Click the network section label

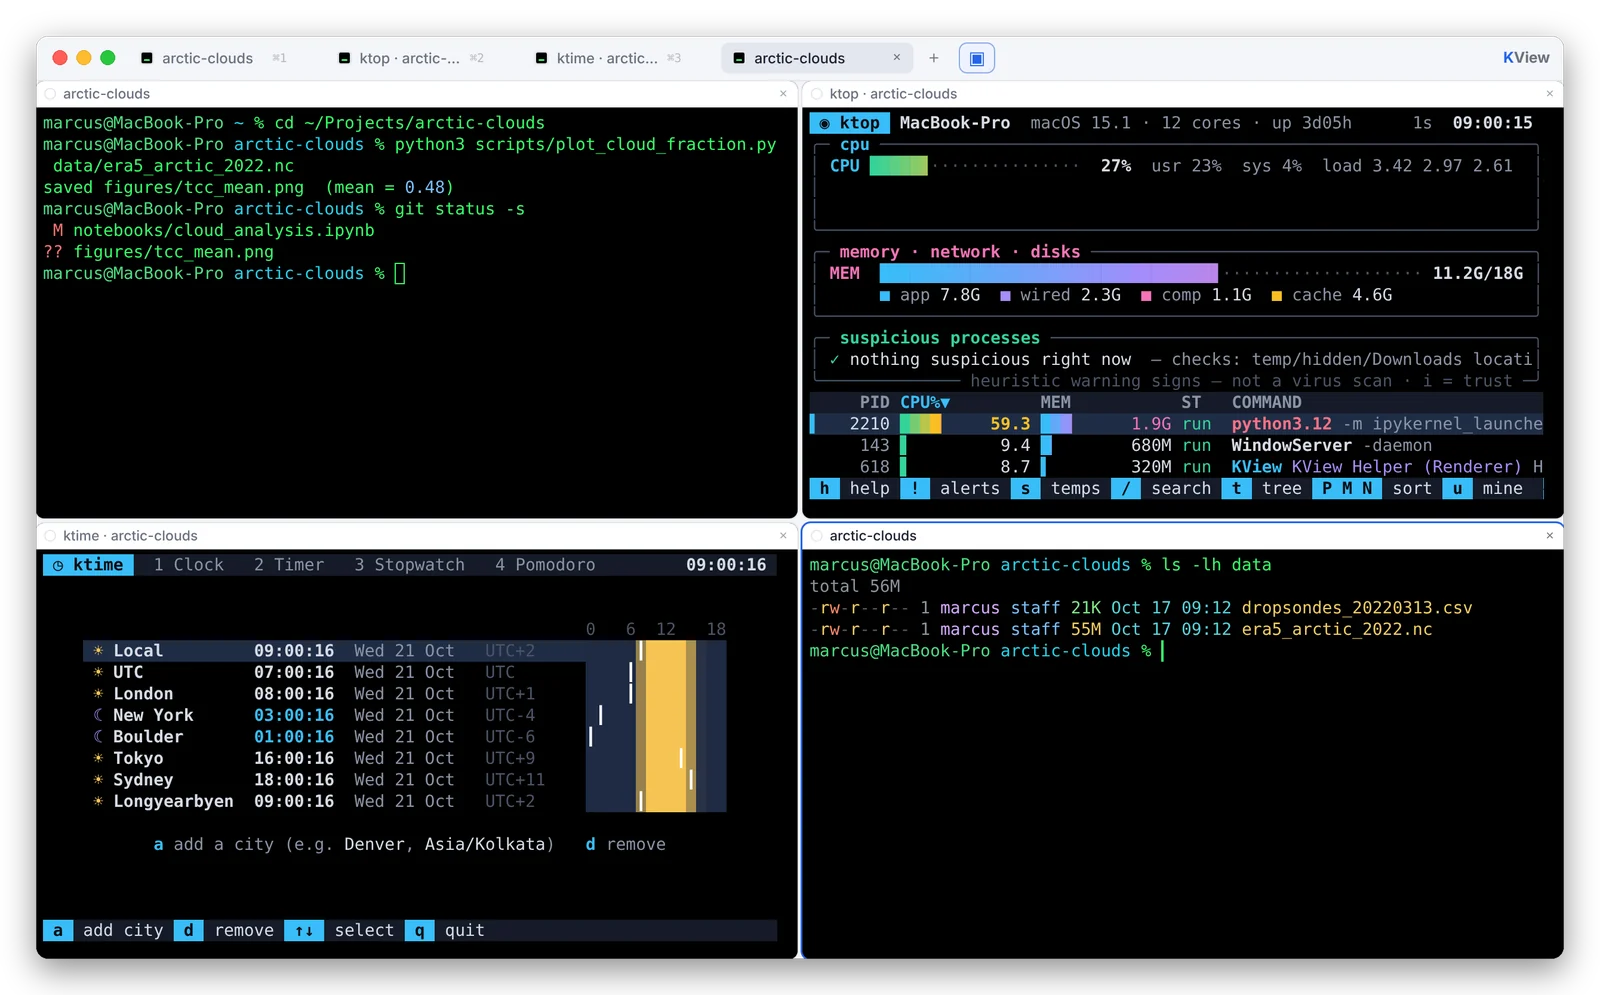pos(965,252)
